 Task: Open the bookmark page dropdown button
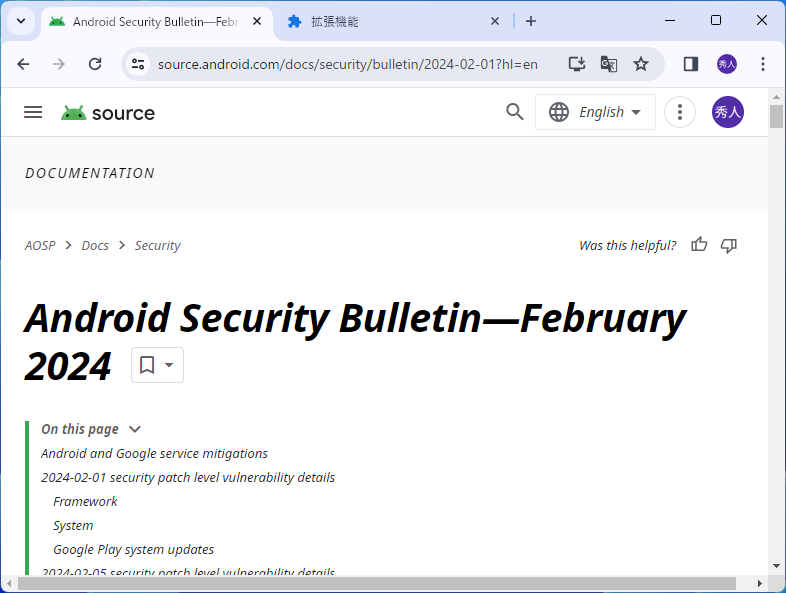(x=157, y=365)
